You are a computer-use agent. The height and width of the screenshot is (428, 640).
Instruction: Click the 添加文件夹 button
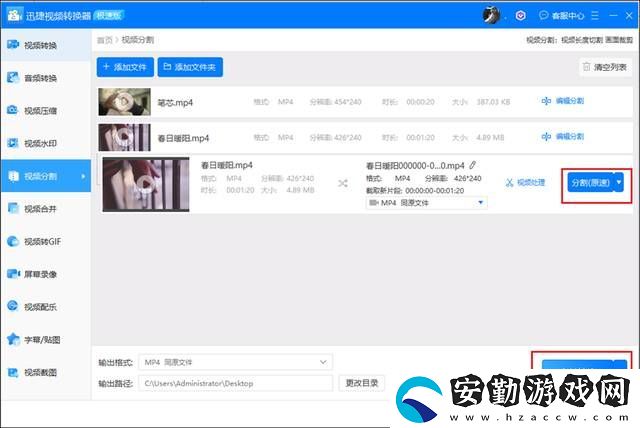tap(190, 67)
